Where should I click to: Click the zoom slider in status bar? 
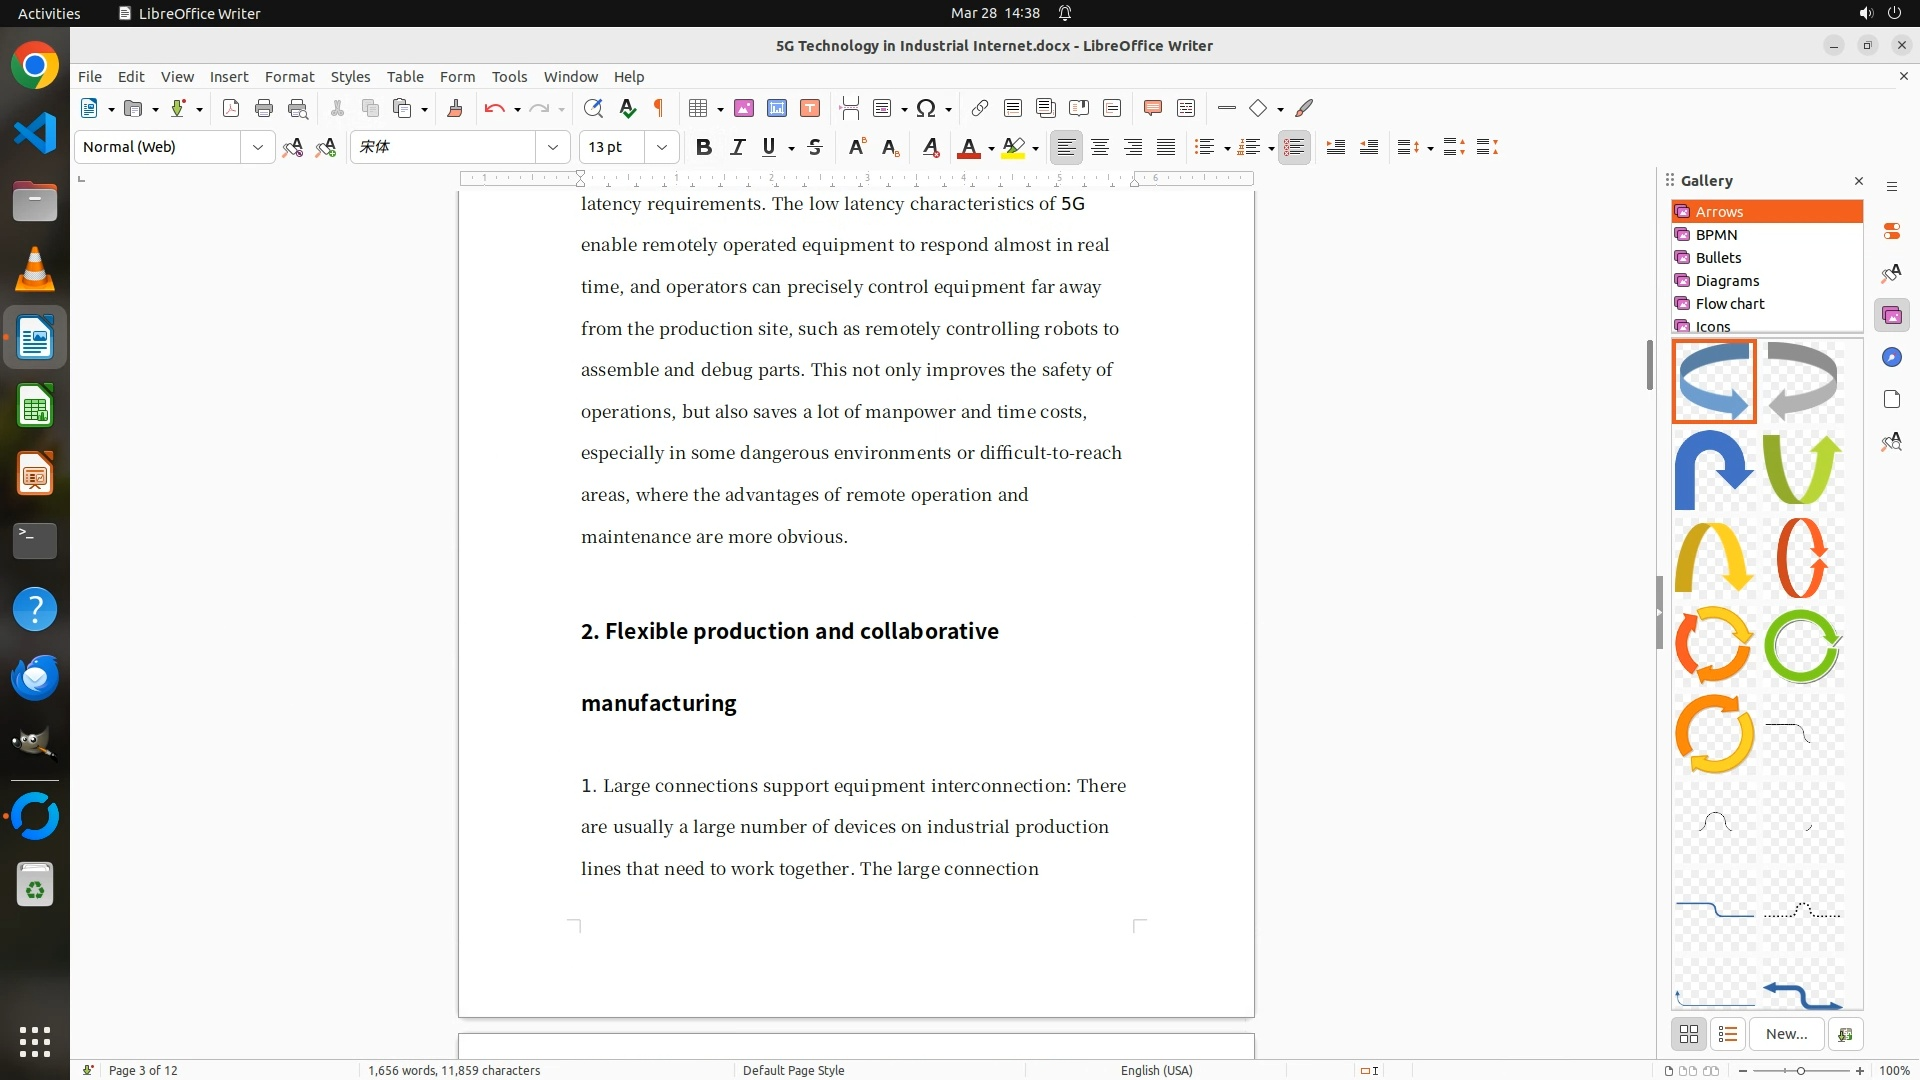[1801, 1070]
